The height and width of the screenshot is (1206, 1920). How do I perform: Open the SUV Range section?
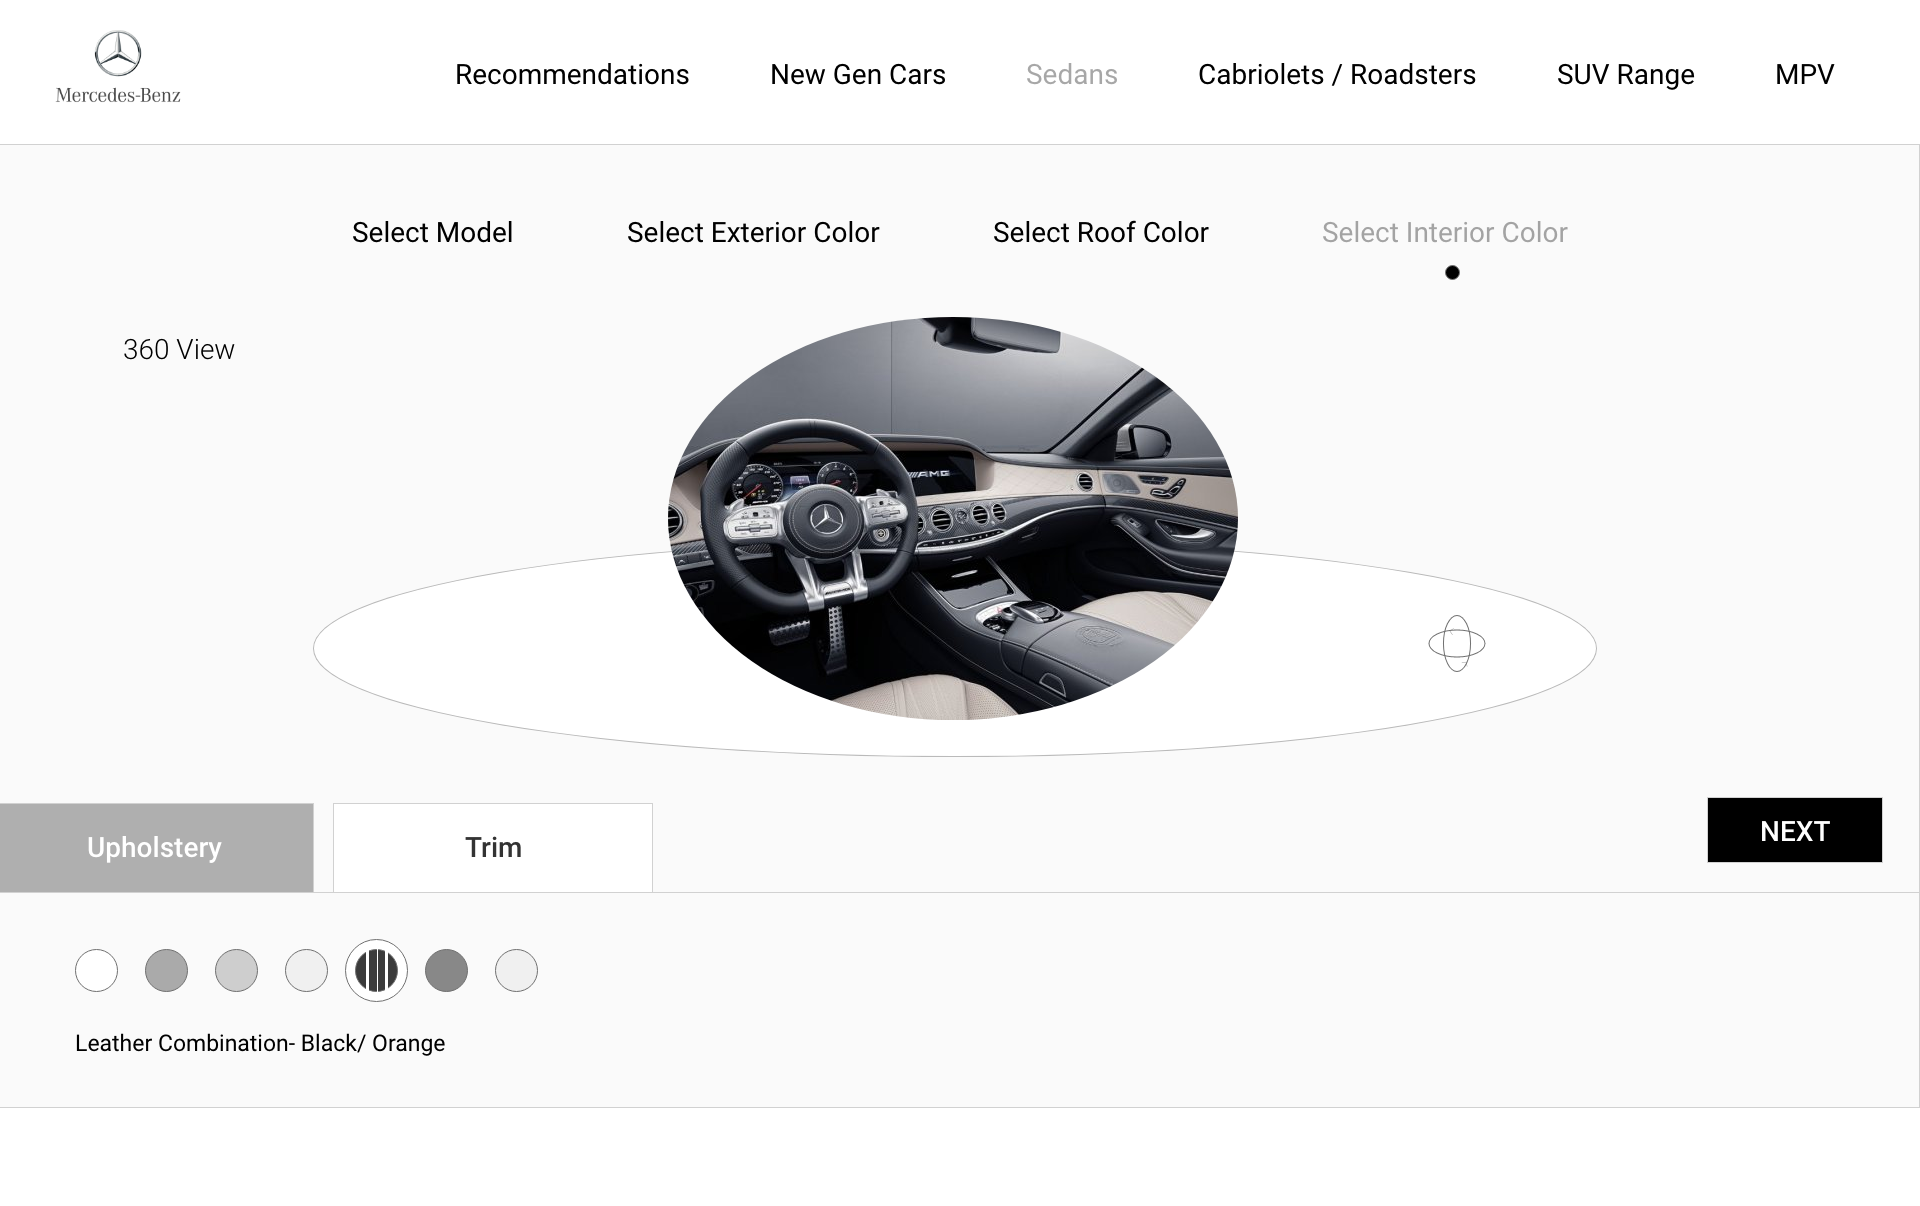tap(1625, 75)
